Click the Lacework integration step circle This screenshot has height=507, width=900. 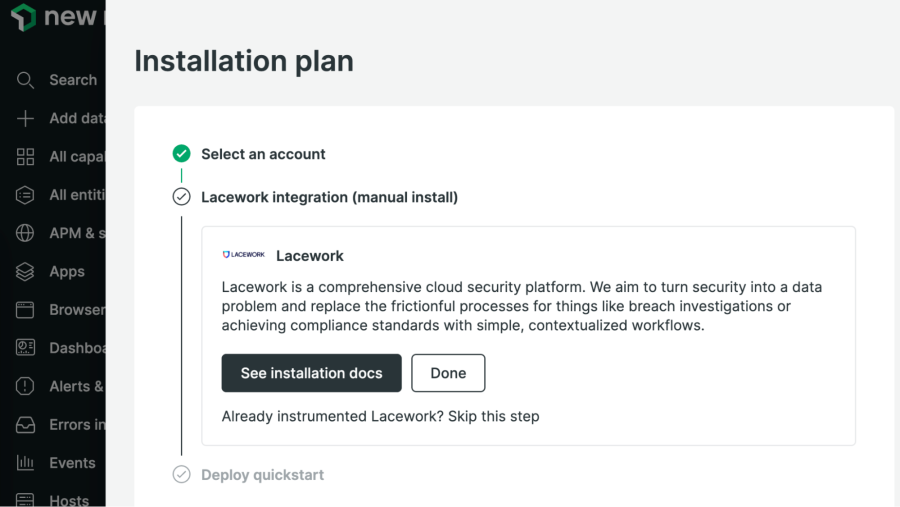coord(181,197)
